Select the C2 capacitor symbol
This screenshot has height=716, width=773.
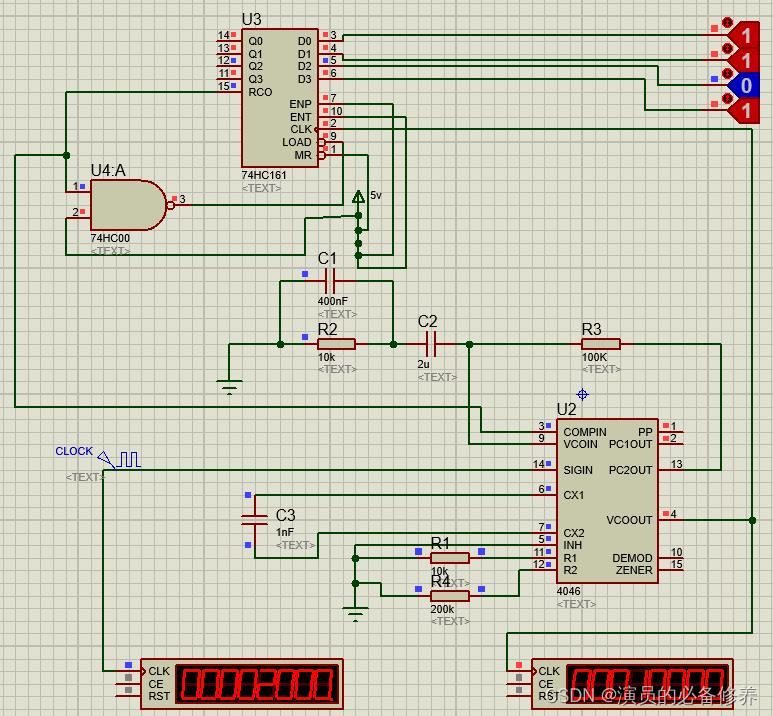click(430, 344)
